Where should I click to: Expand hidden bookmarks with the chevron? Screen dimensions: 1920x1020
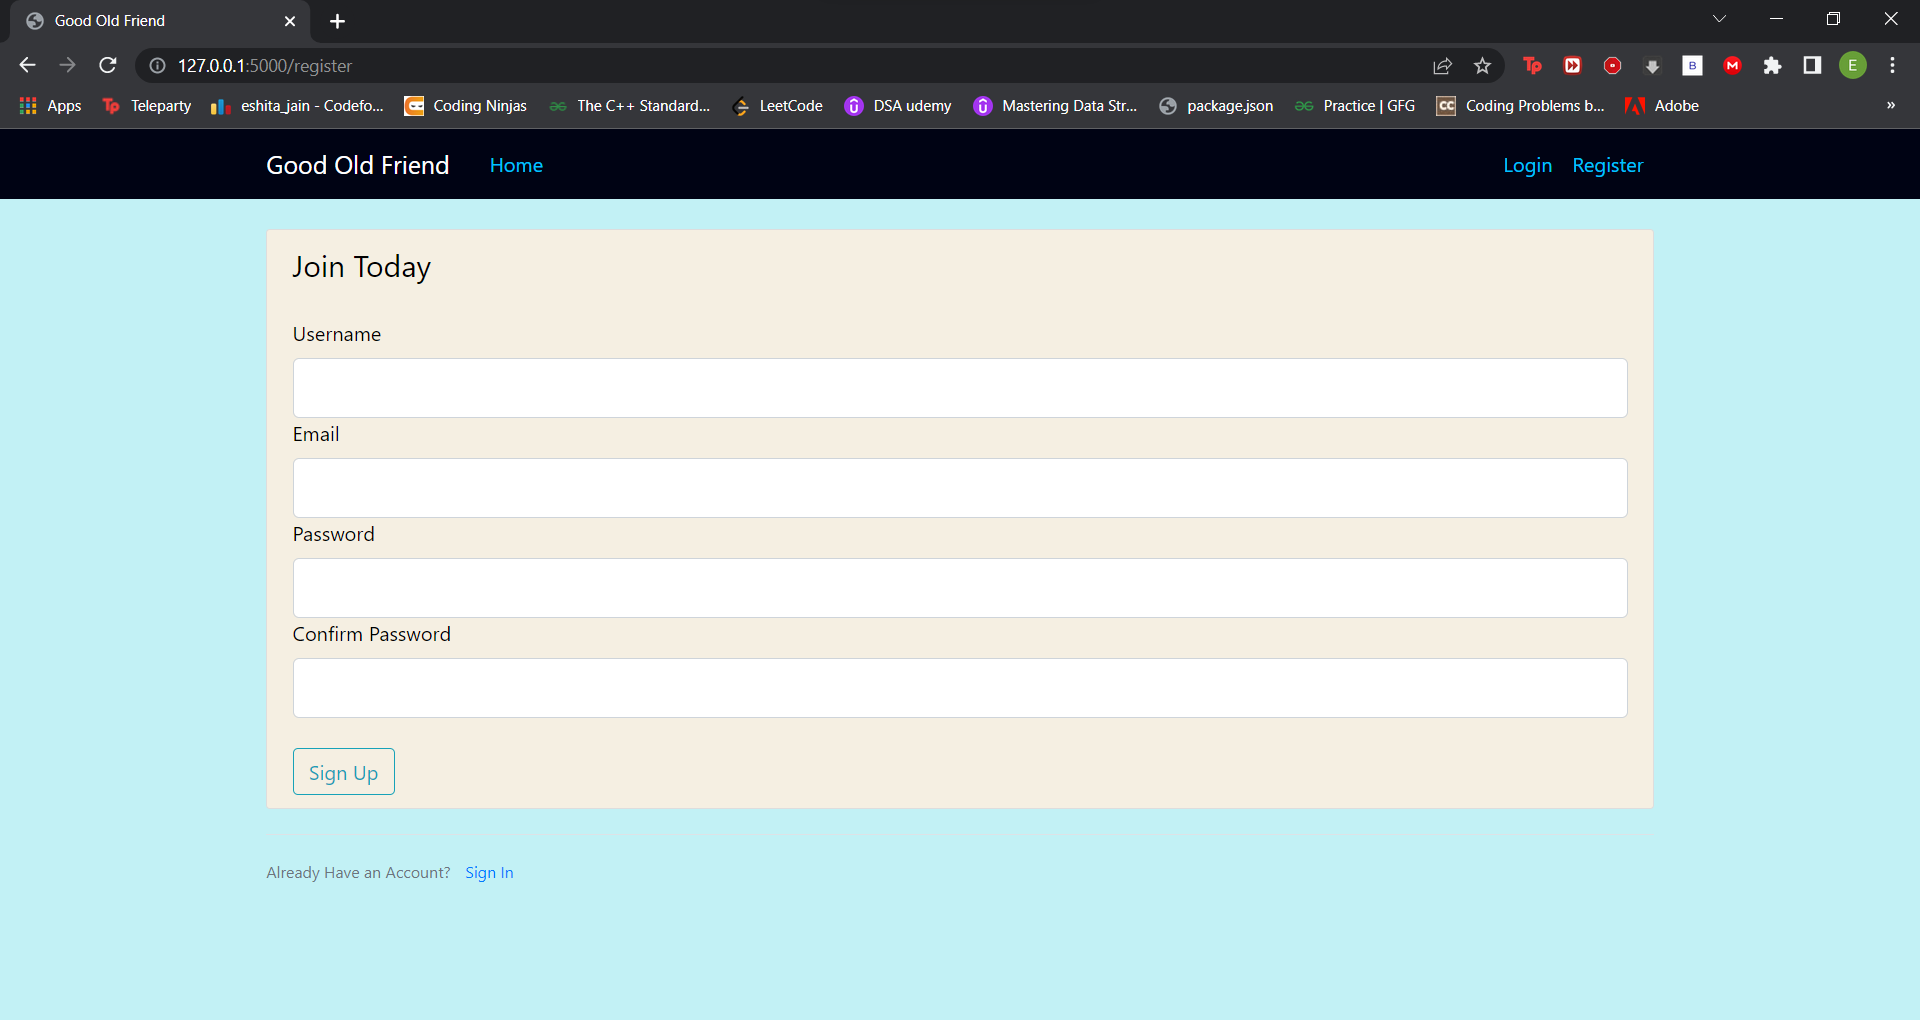1891,105
